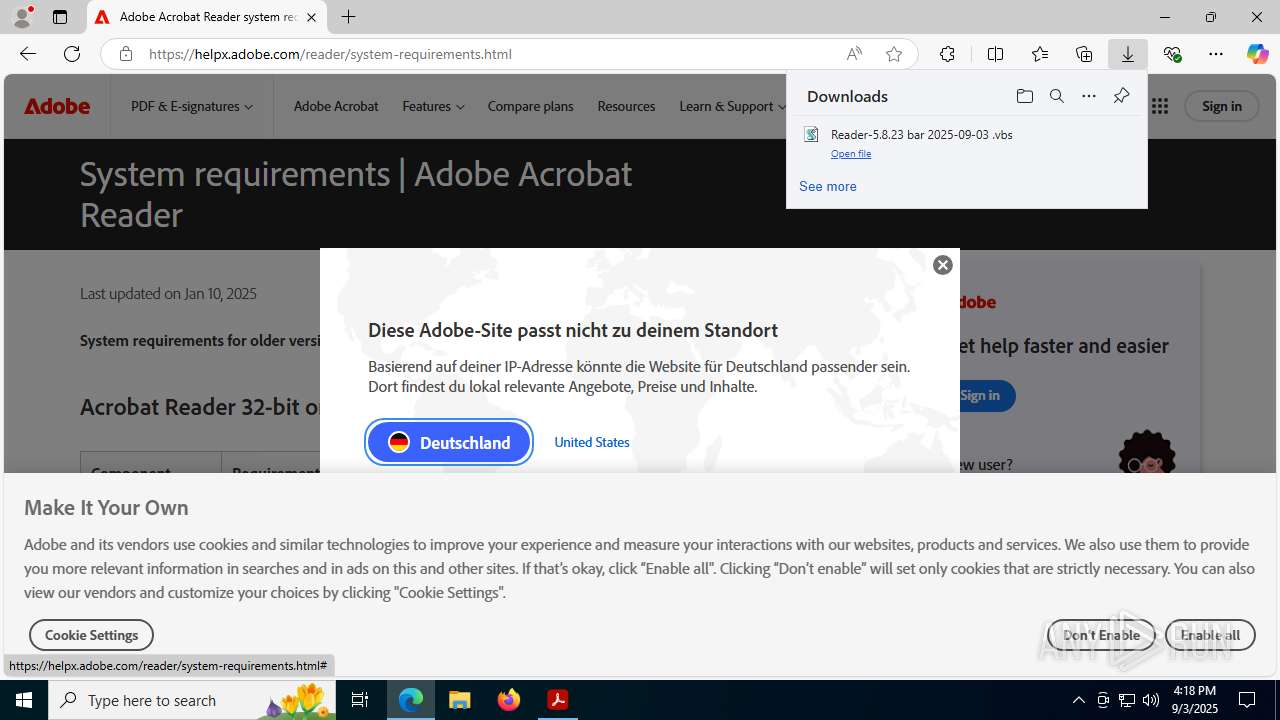Viewport: 1280px width, 720px height.
Task: Open Browser essentials icon
Action: coord(1172,54)
